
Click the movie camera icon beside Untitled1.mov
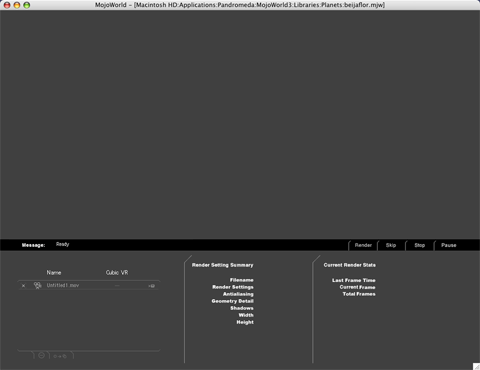click(37, 285)
